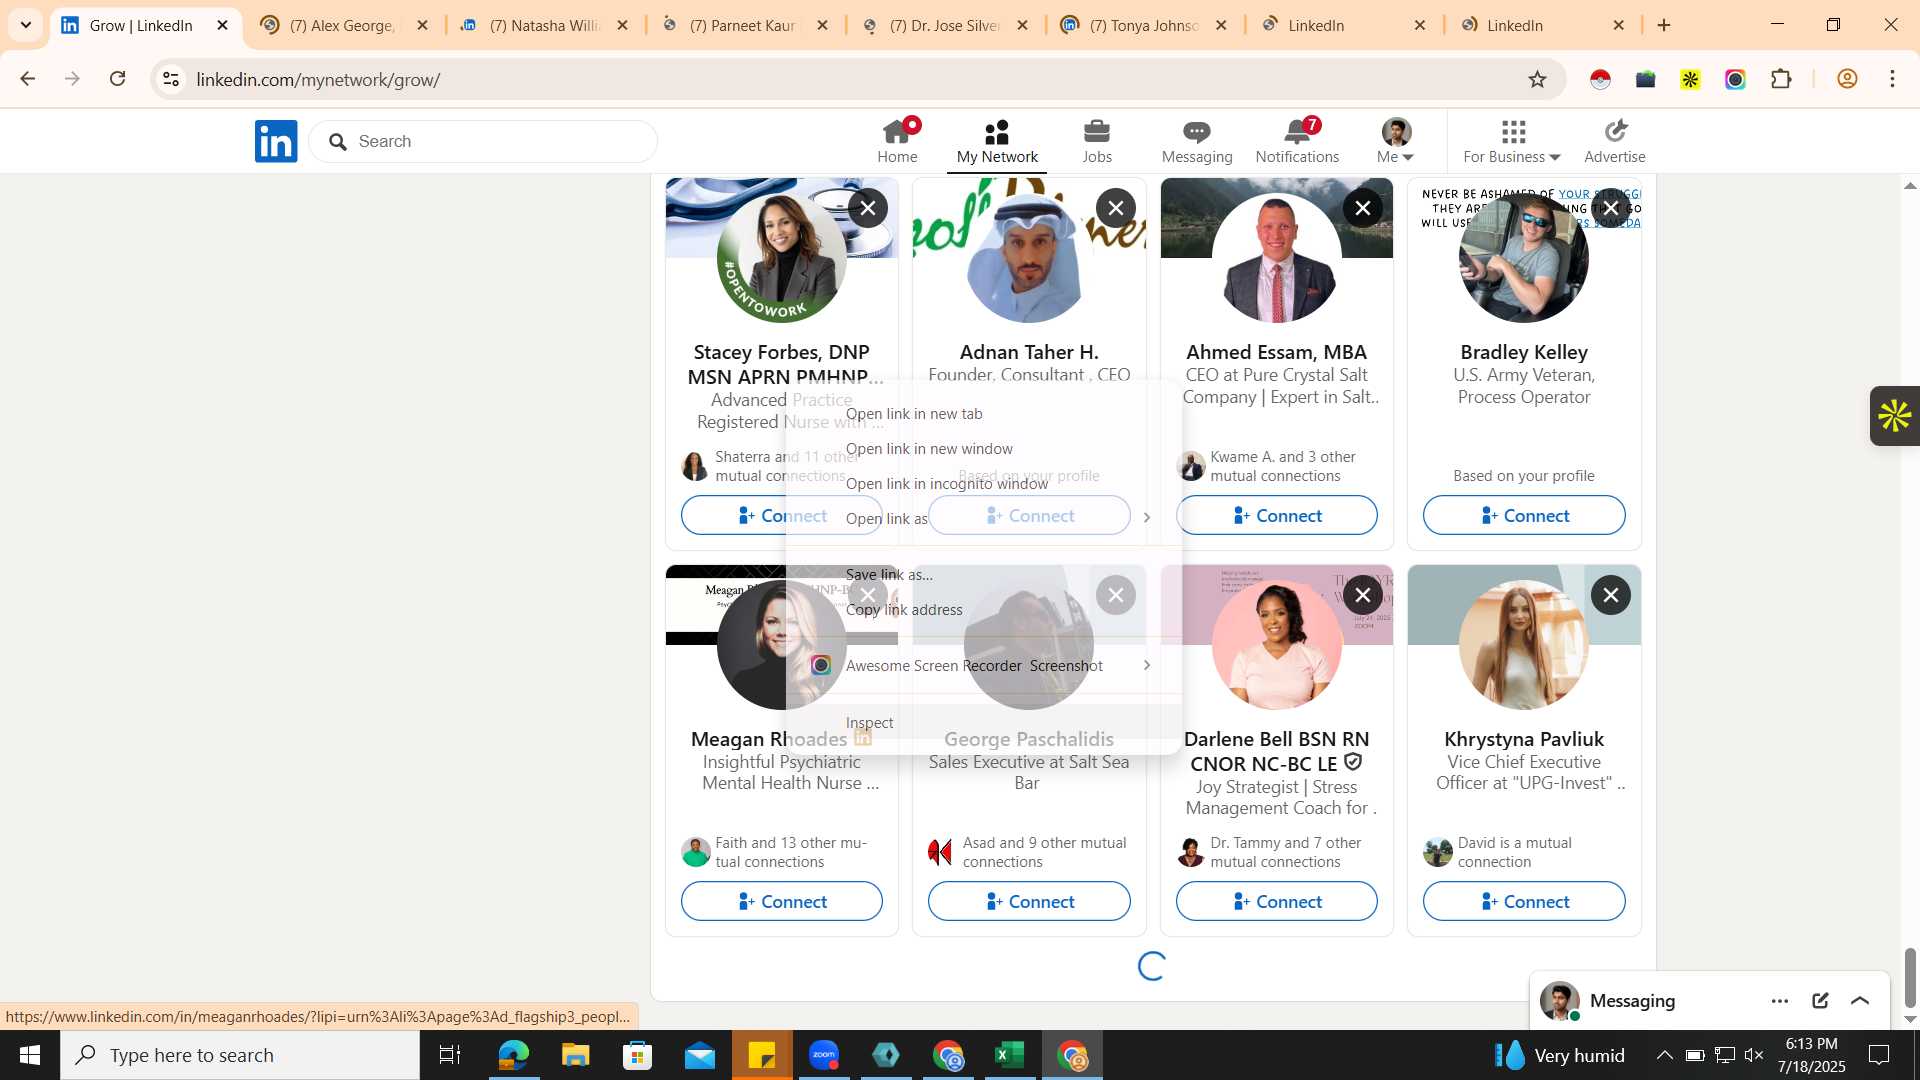Image resolution: width=1920 pixels, height=1080 pixels.
Task: Connect with Khrystyna Pavliuk
Action: point(1524,901)
